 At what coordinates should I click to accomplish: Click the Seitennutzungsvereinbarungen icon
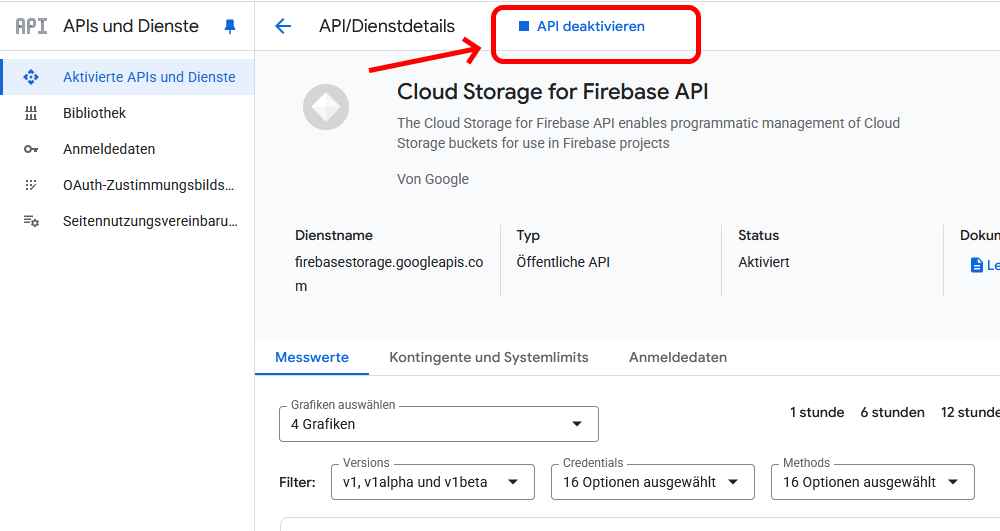(x=31, y=221)
